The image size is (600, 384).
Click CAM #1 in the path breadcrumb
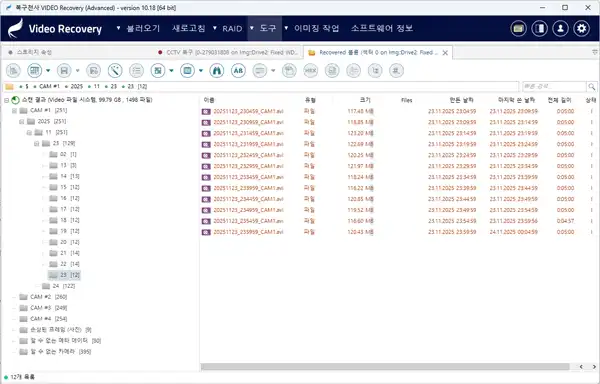(x=49, y=86)
